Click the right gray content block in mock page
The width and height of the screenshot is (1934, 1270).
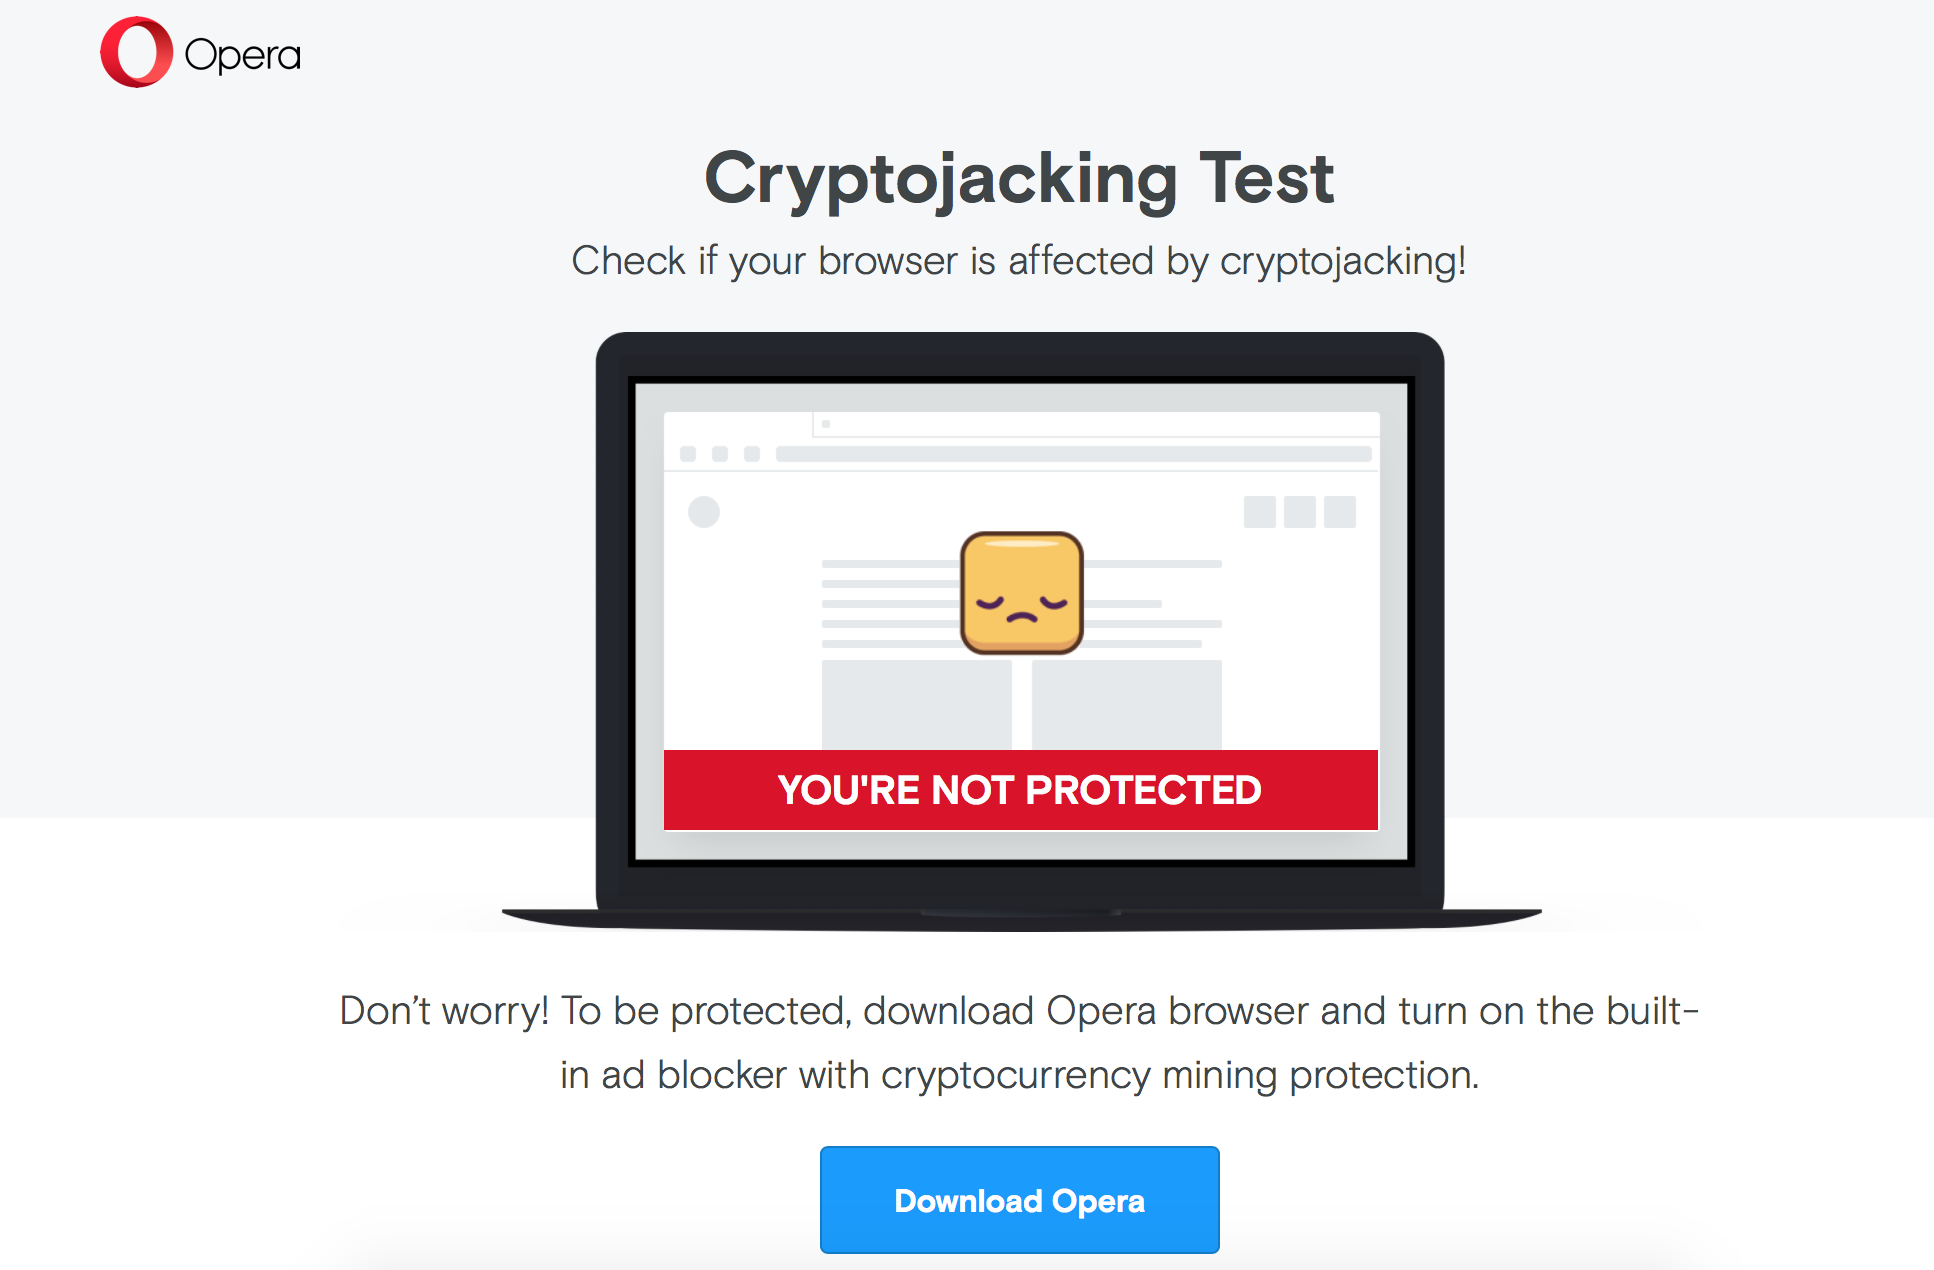click(1126, 704)
